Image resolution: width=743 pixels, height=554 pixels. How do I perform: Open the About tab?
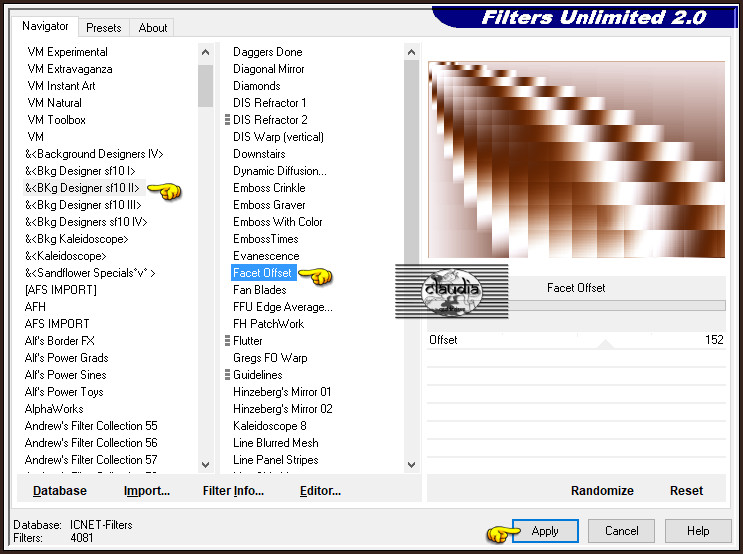[153, 27]
